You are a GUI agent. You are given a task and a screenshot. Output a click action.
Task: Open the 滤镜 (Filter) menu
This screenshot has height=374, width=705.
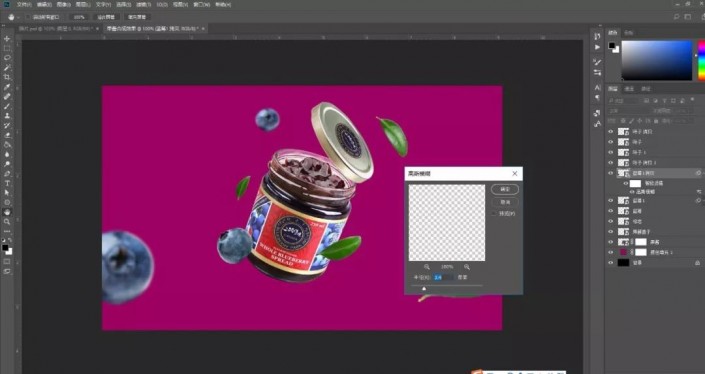pos(144,4)
